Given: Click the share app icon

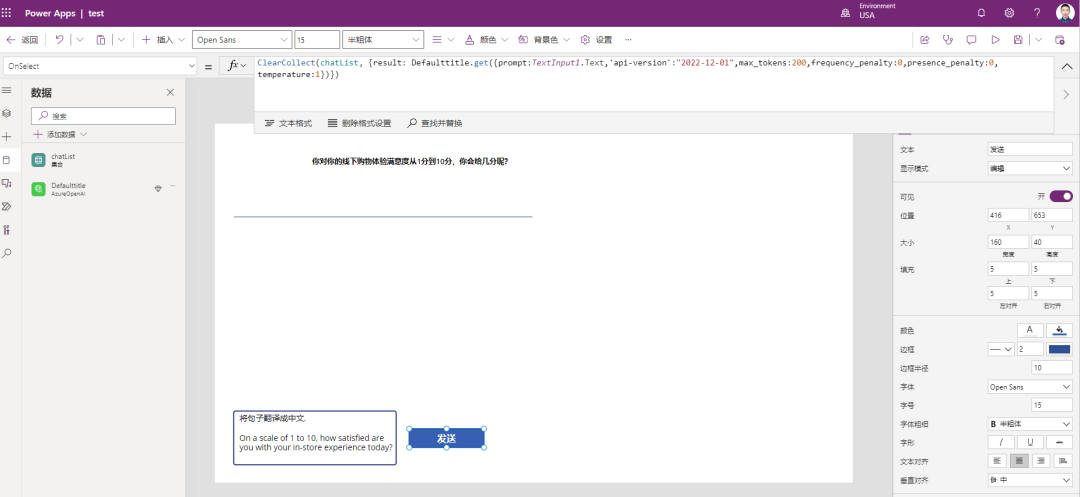Looking at the screenshot, I should click(x=925, y=40).
